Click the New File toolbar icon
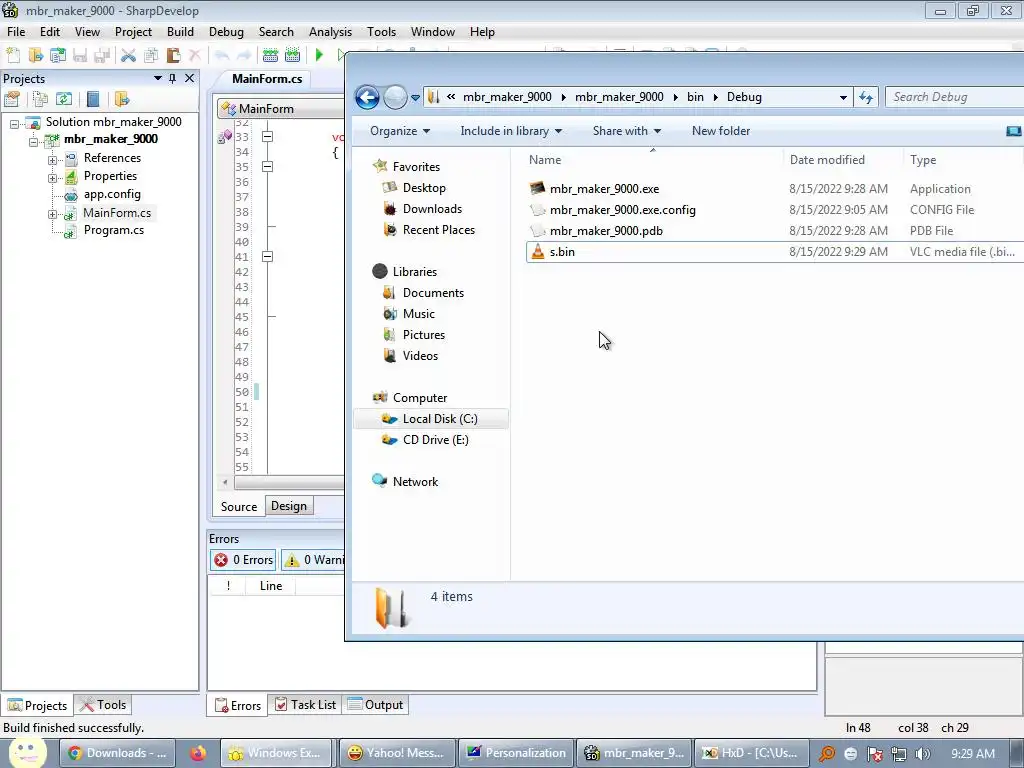This screenshot has height=768, width=1024. click(x=13, y=56)
